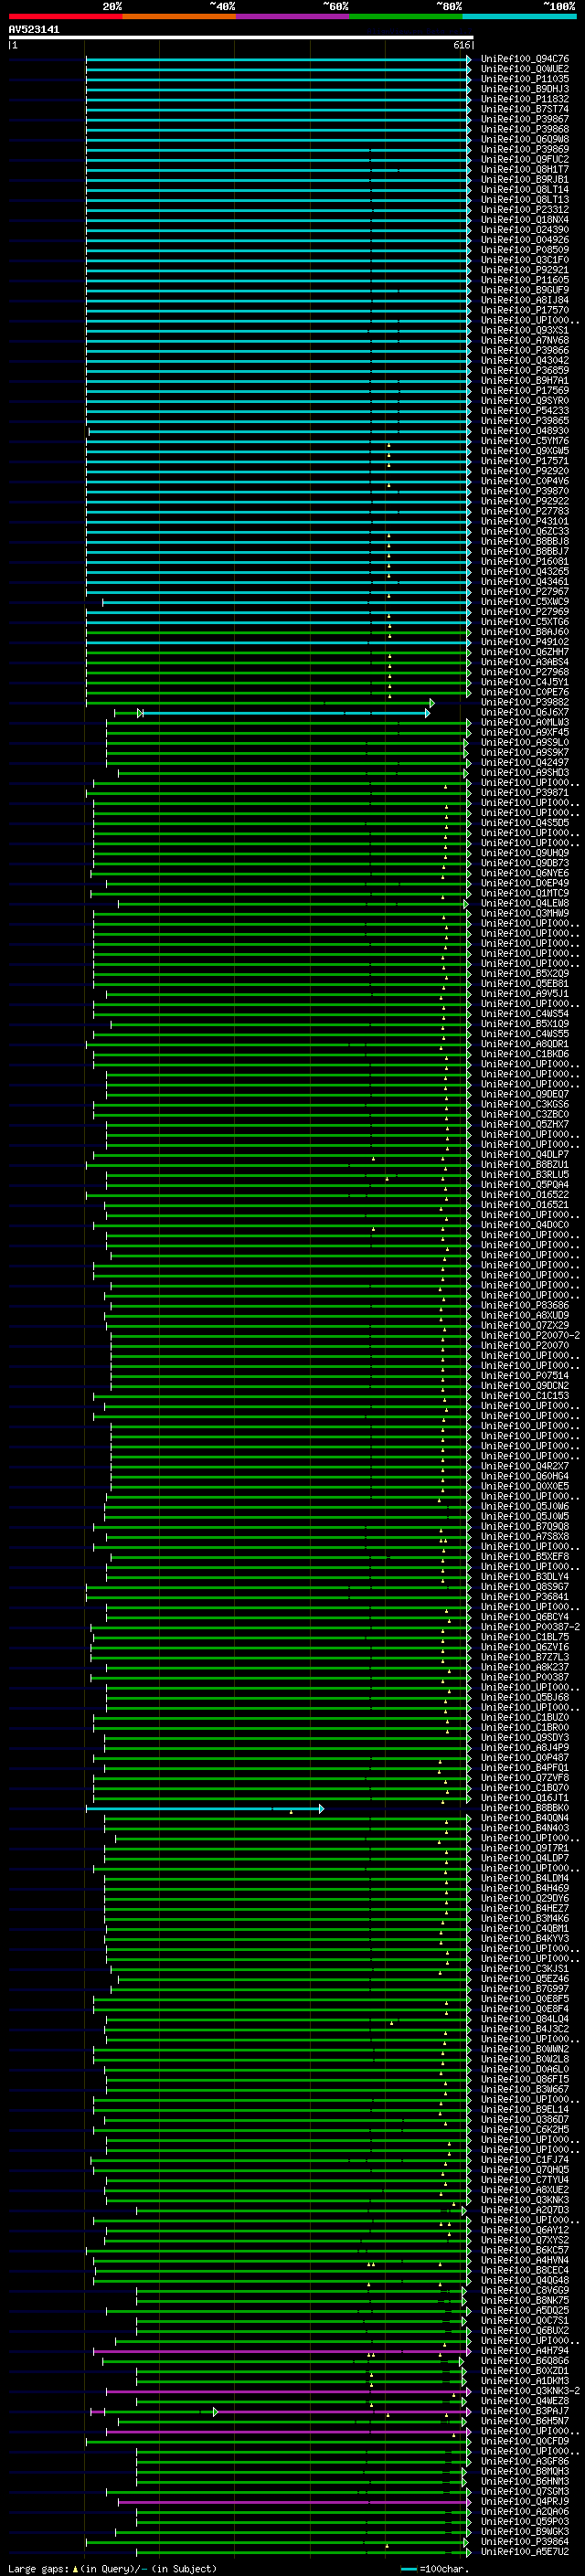Open hit UniRef100_B7ST74
585x2576 pixels.
click(x=525, y=110)
